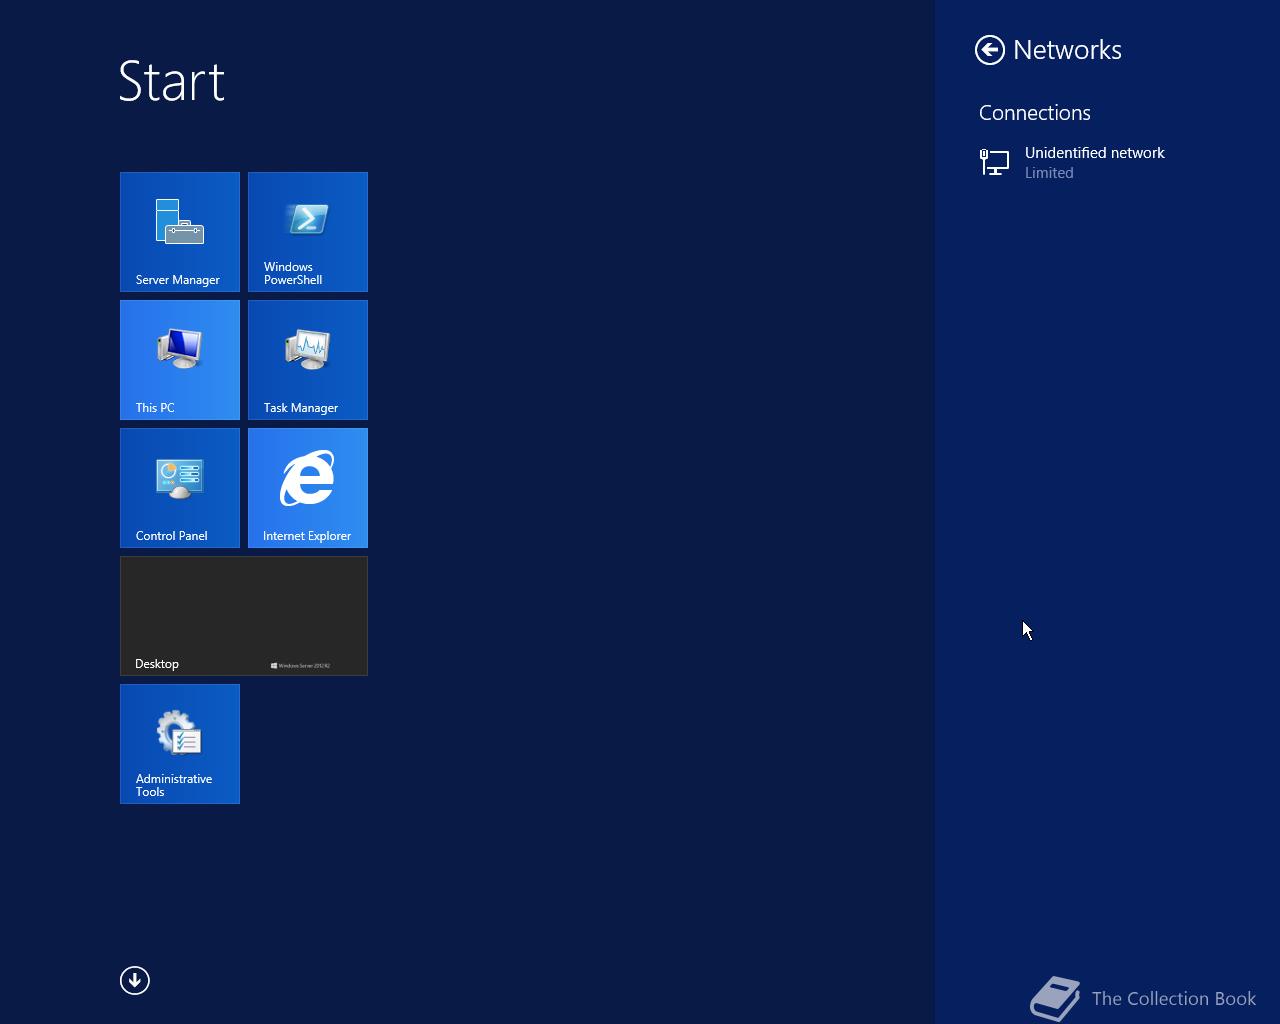Go back from the Networks pane
Screen dimensions: 1280x1024
coord(990,50)
